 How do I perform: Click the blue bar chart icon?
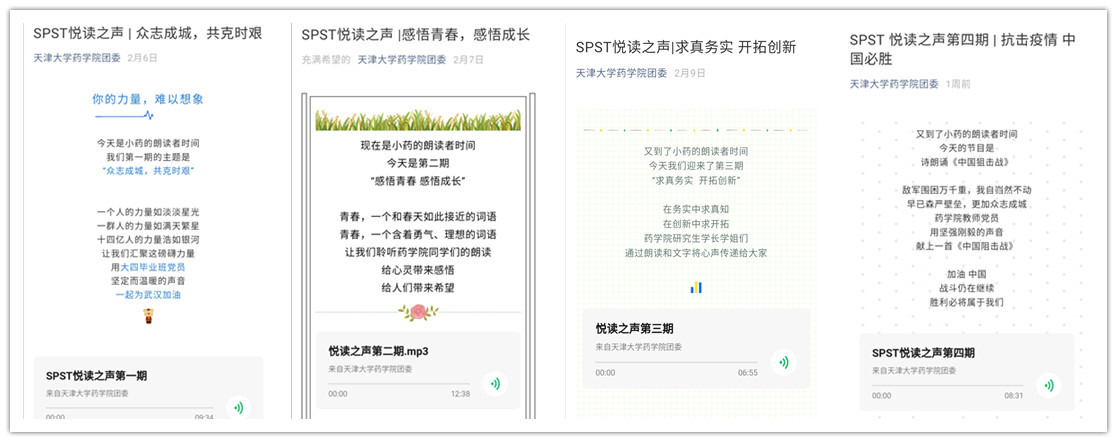pyautogui.click(x=695, y=287)
